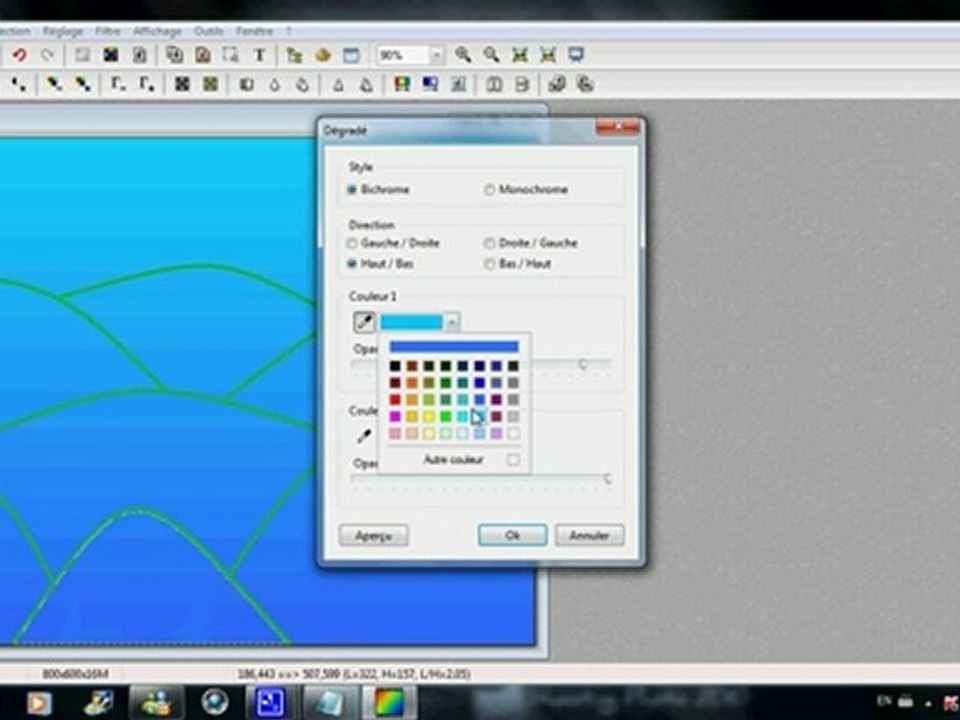
Task: Expand the Couleur 1 color dropdown arrow
Action: pyautogui.click(x=452, y=322)
